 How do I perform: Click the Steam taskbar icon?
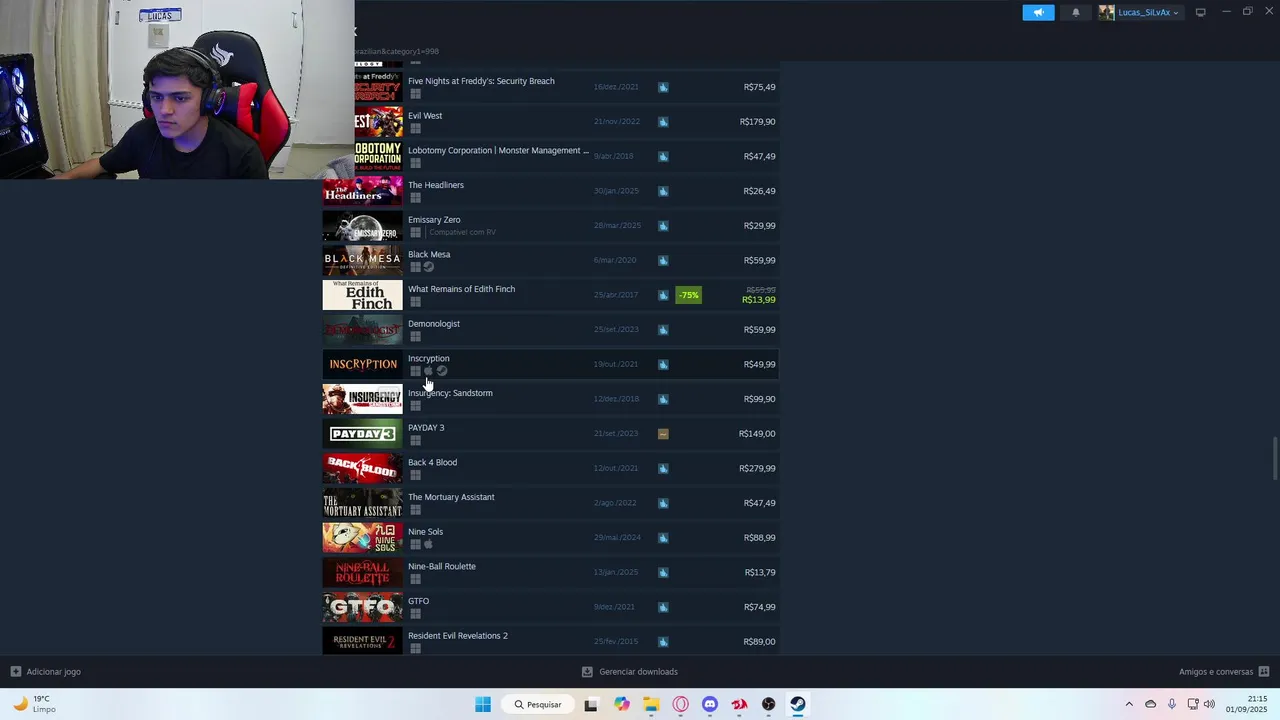pos(797,704)
